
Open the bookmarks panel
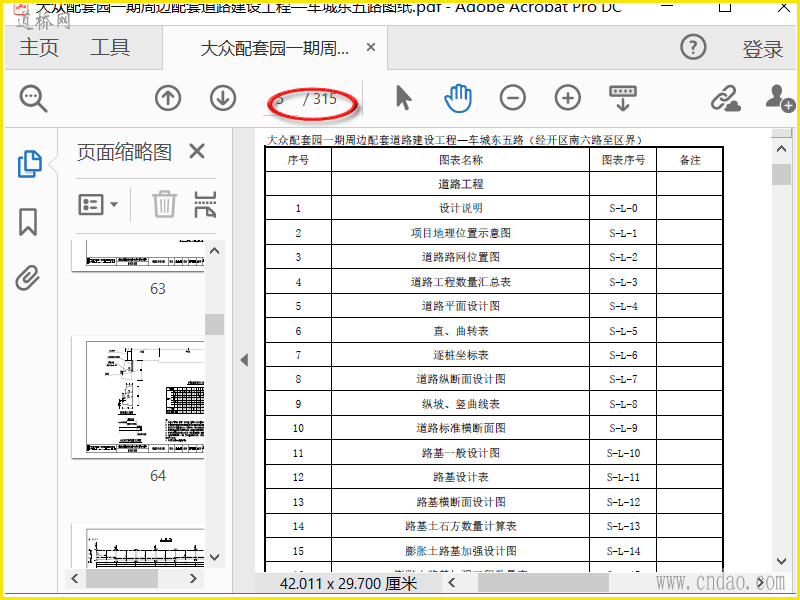pos(28,221)
